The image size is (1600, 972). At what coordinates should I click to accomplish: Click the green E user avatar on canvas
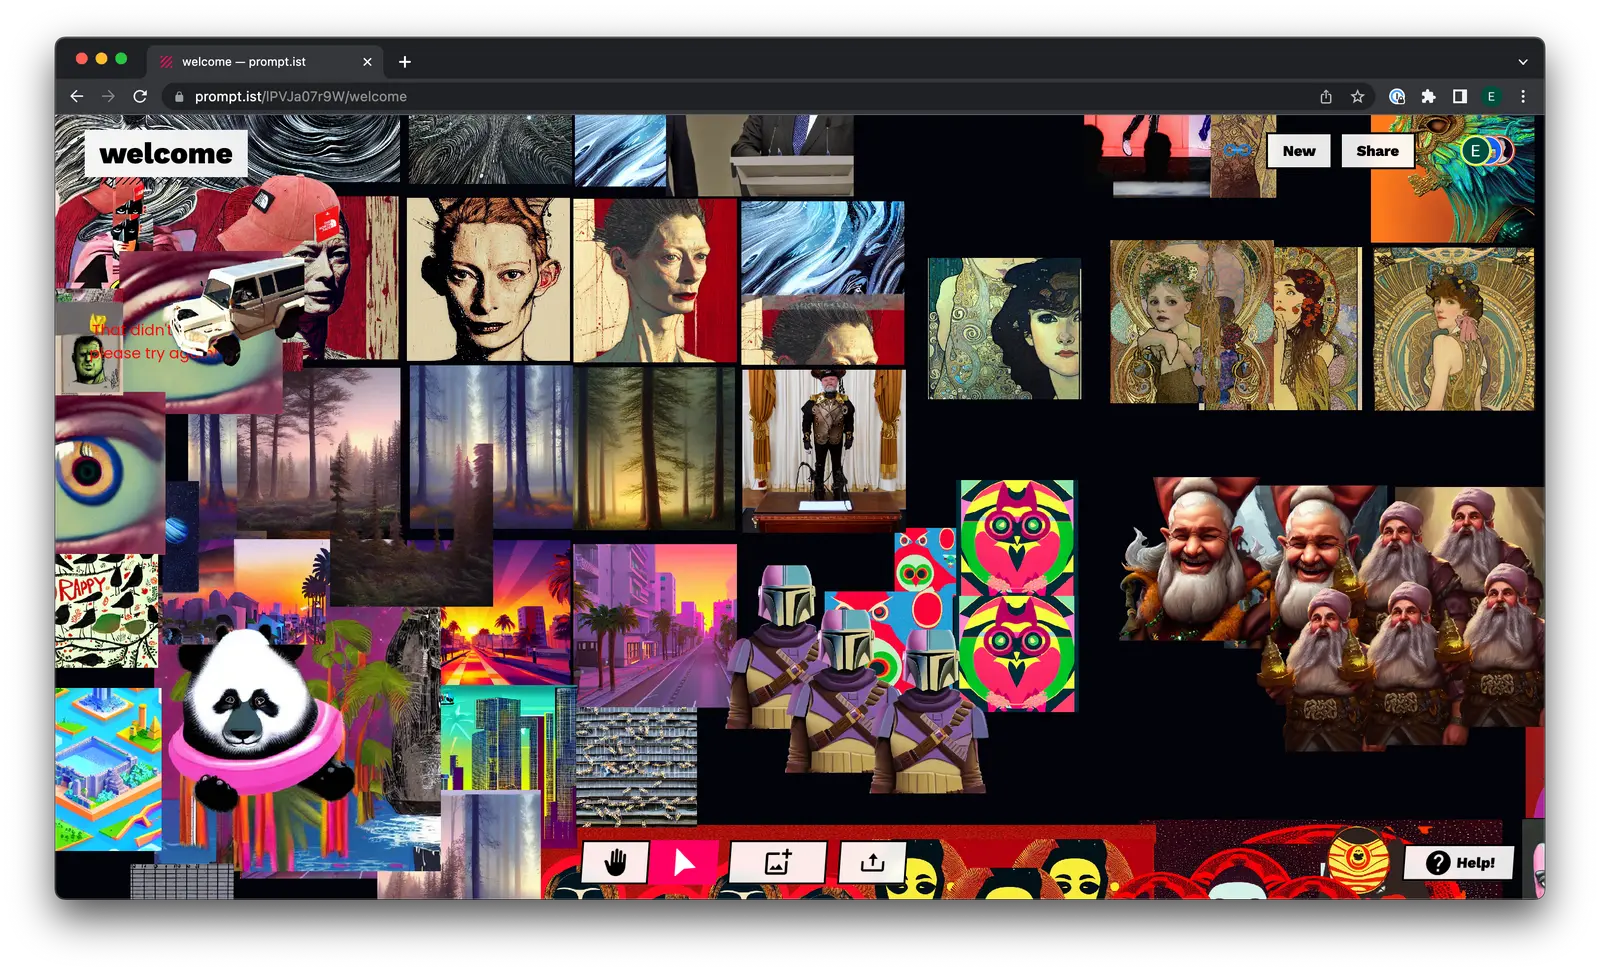click(x=1475, y=151)
